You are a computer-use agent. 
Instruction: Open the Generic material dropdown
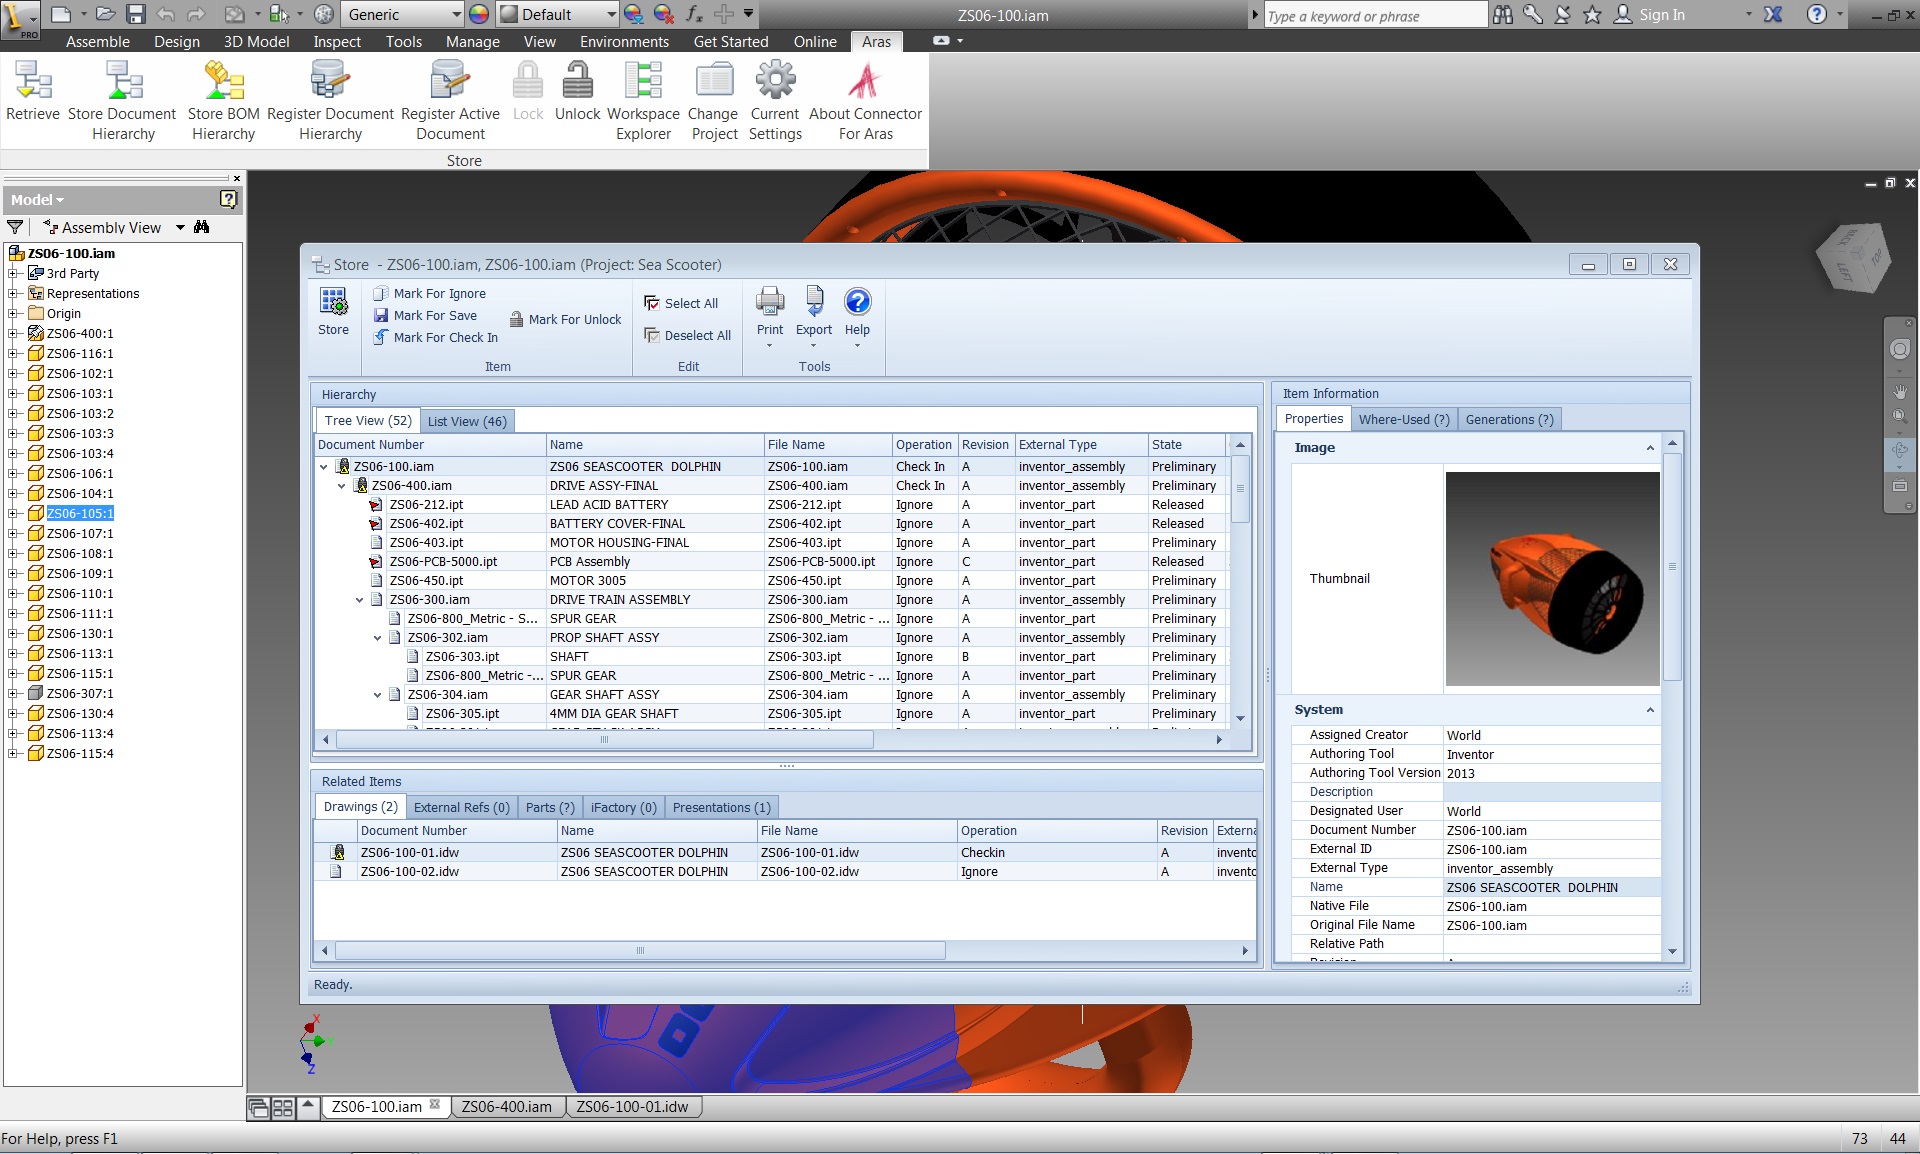coord(456,14)
